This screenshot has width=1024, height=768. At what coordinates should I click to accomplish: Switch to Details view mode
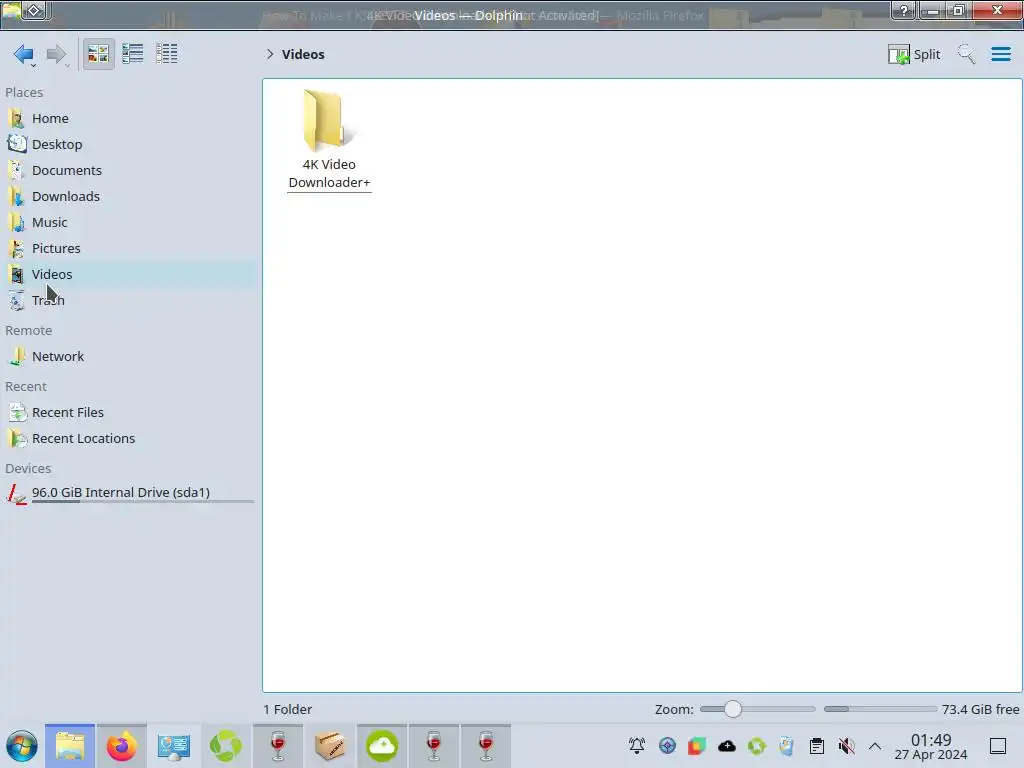(x=167, y=54)
